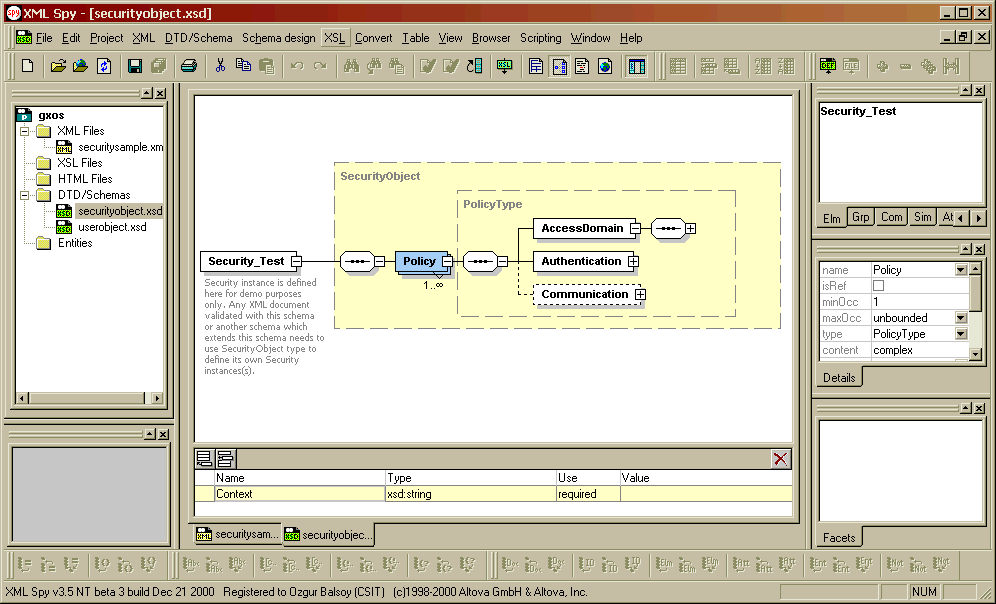Open the Schema design menu

tap(278, 38)
